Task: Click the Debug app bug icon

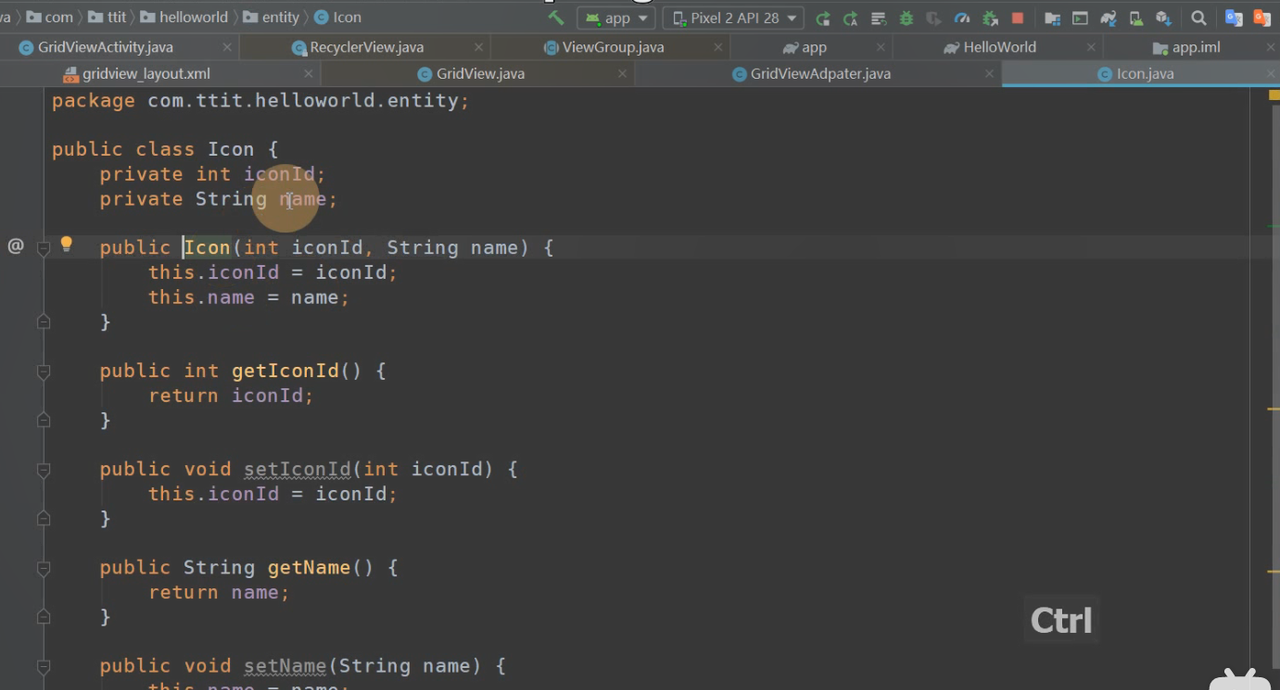Action: (906, 18)
